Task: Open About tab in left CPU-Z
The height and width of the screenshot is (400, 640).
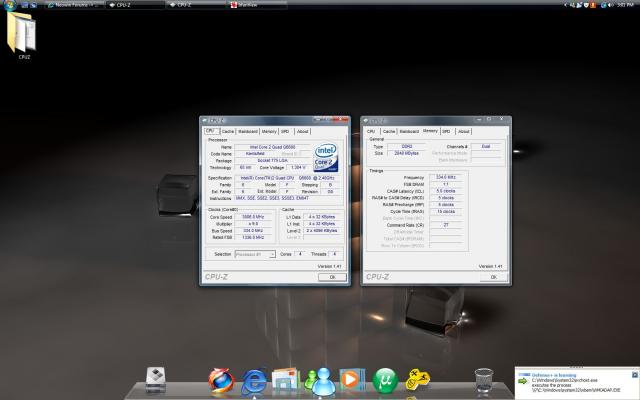Action: point(302,131)
